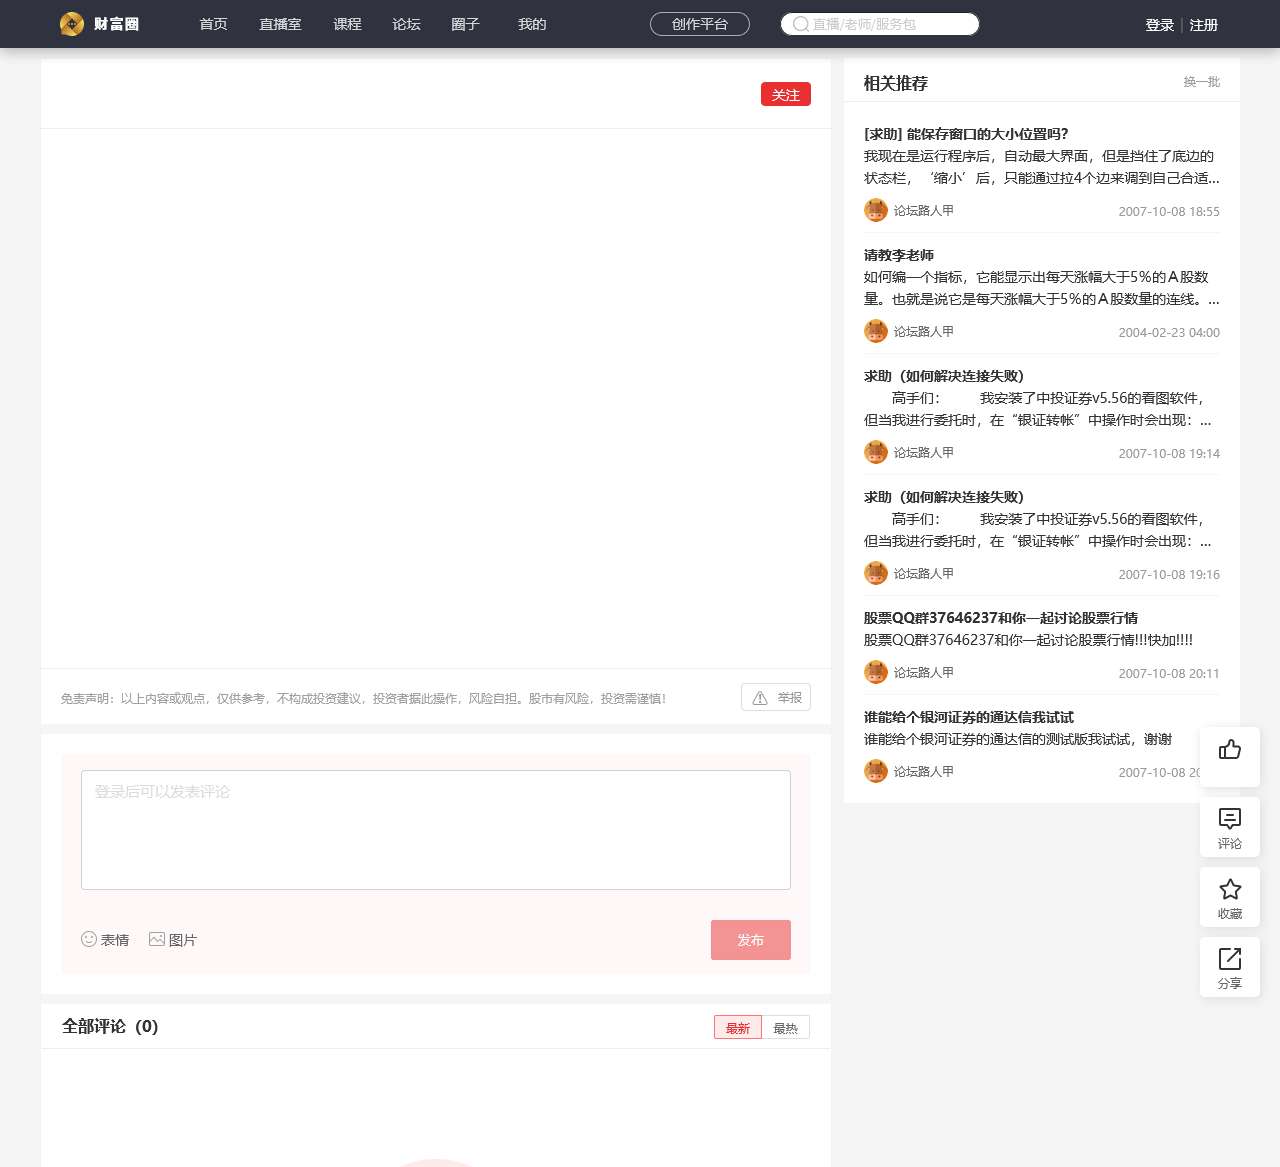
Task: Click author 论坛路人甲 on the 20:11 post
Action: click(x=924, y=673)
